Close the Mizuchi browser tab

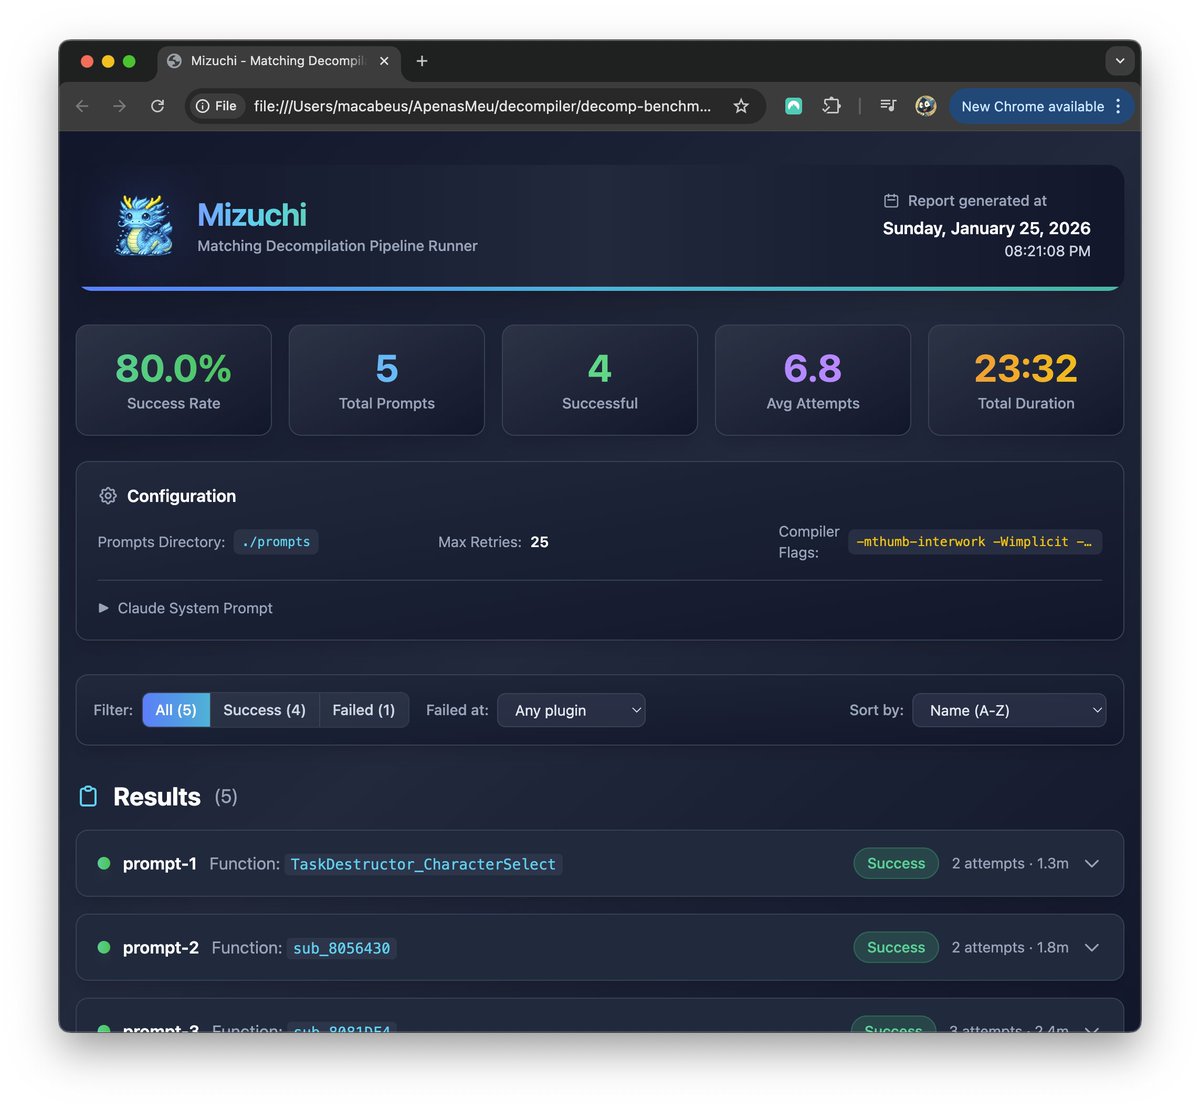[384, 61]
